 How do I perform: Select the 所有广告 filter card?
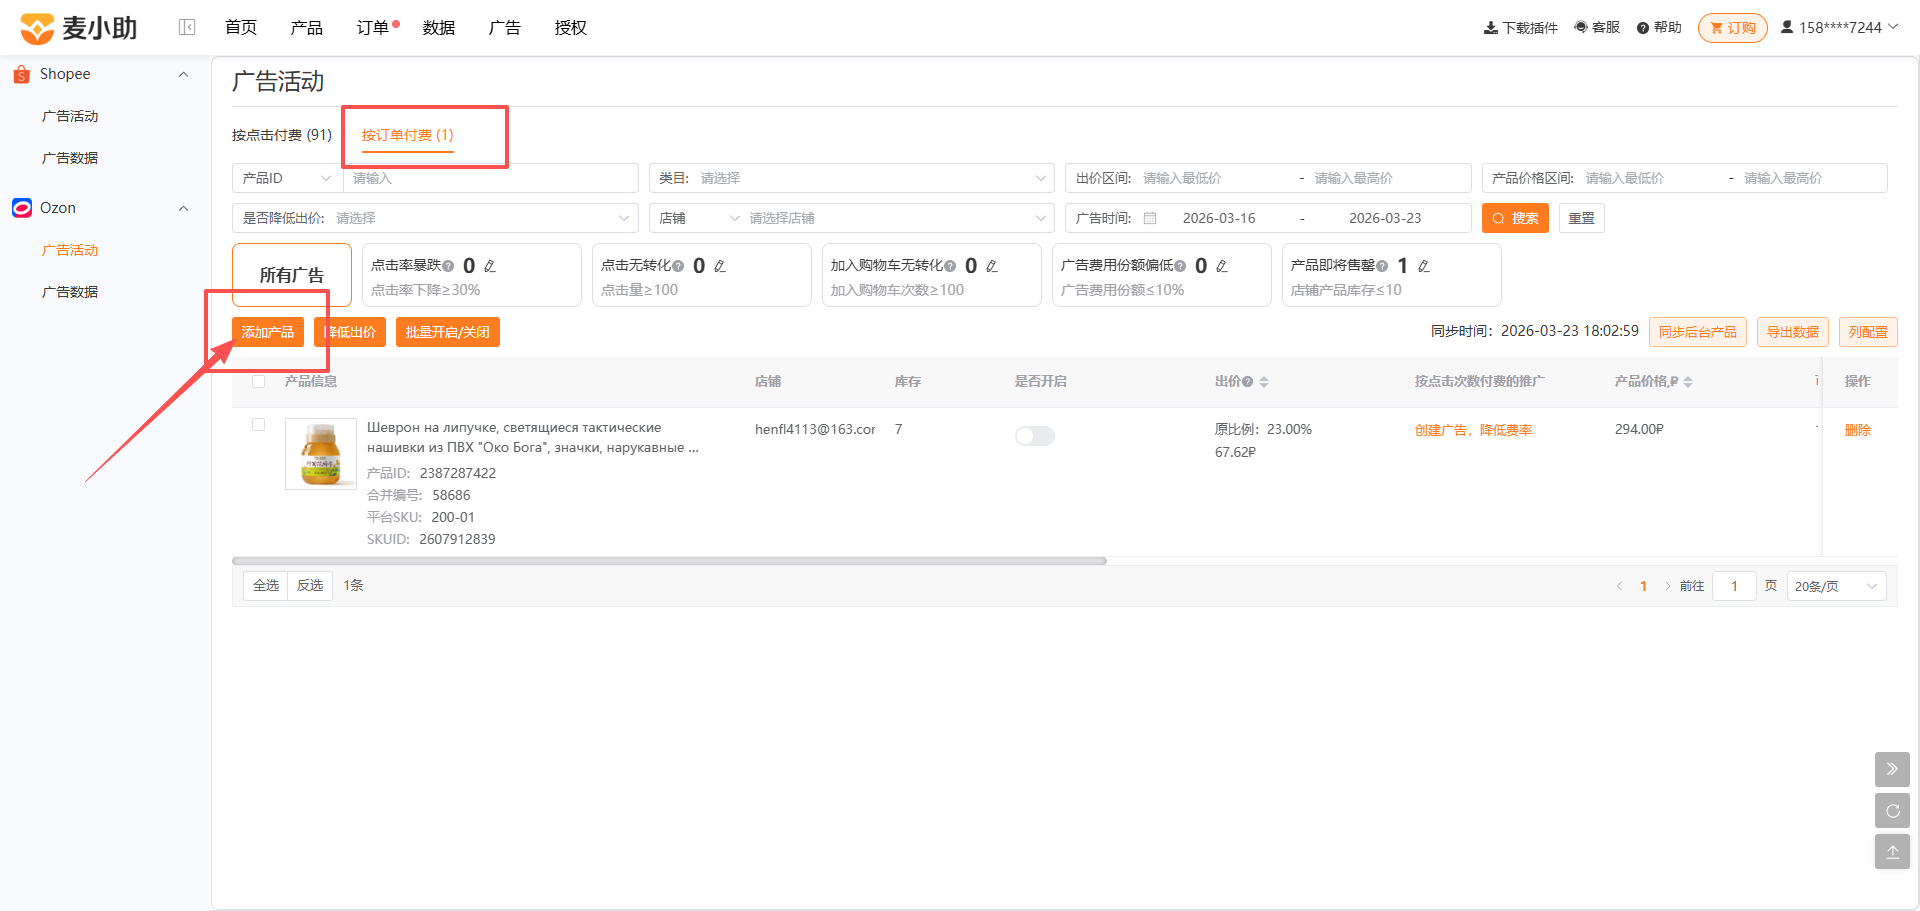coord(292,275)
